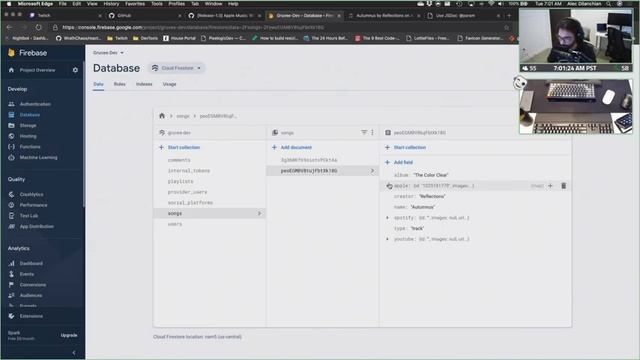The image size is (640, 360).
Task: Click the Conversions flag icon
Action: 11,284
